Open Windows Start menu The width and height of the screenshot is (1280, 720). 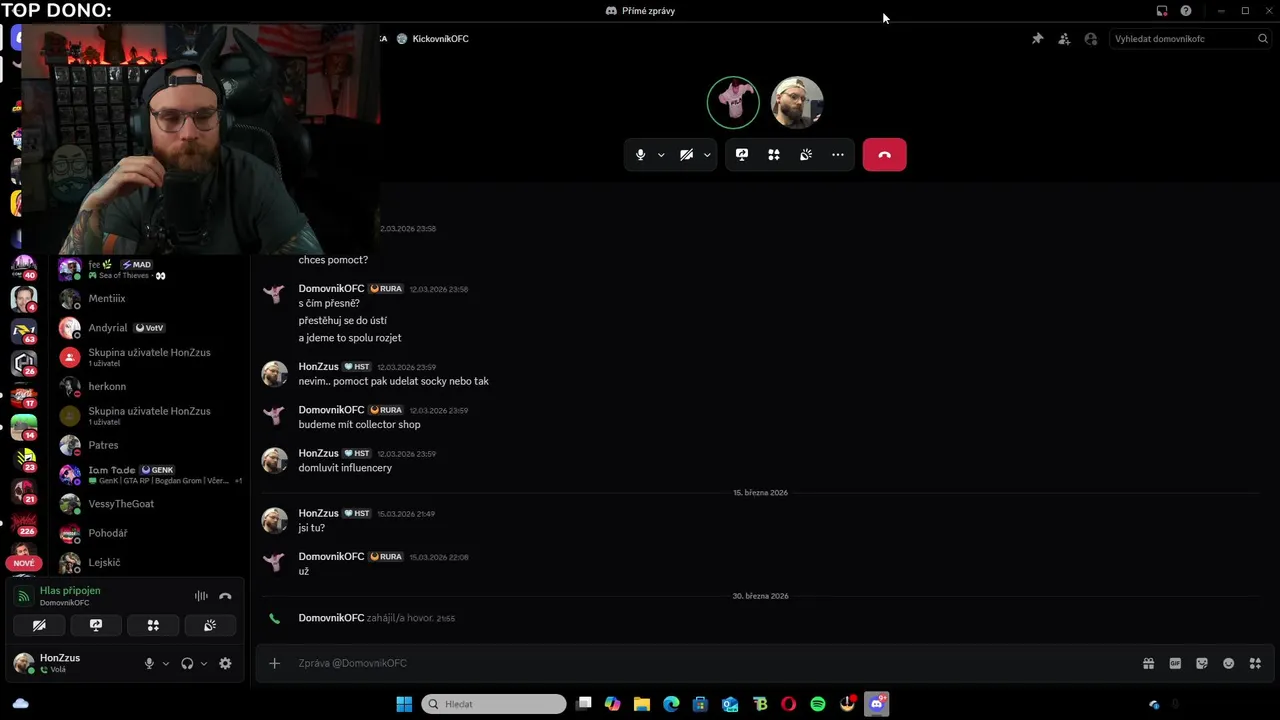404,704
